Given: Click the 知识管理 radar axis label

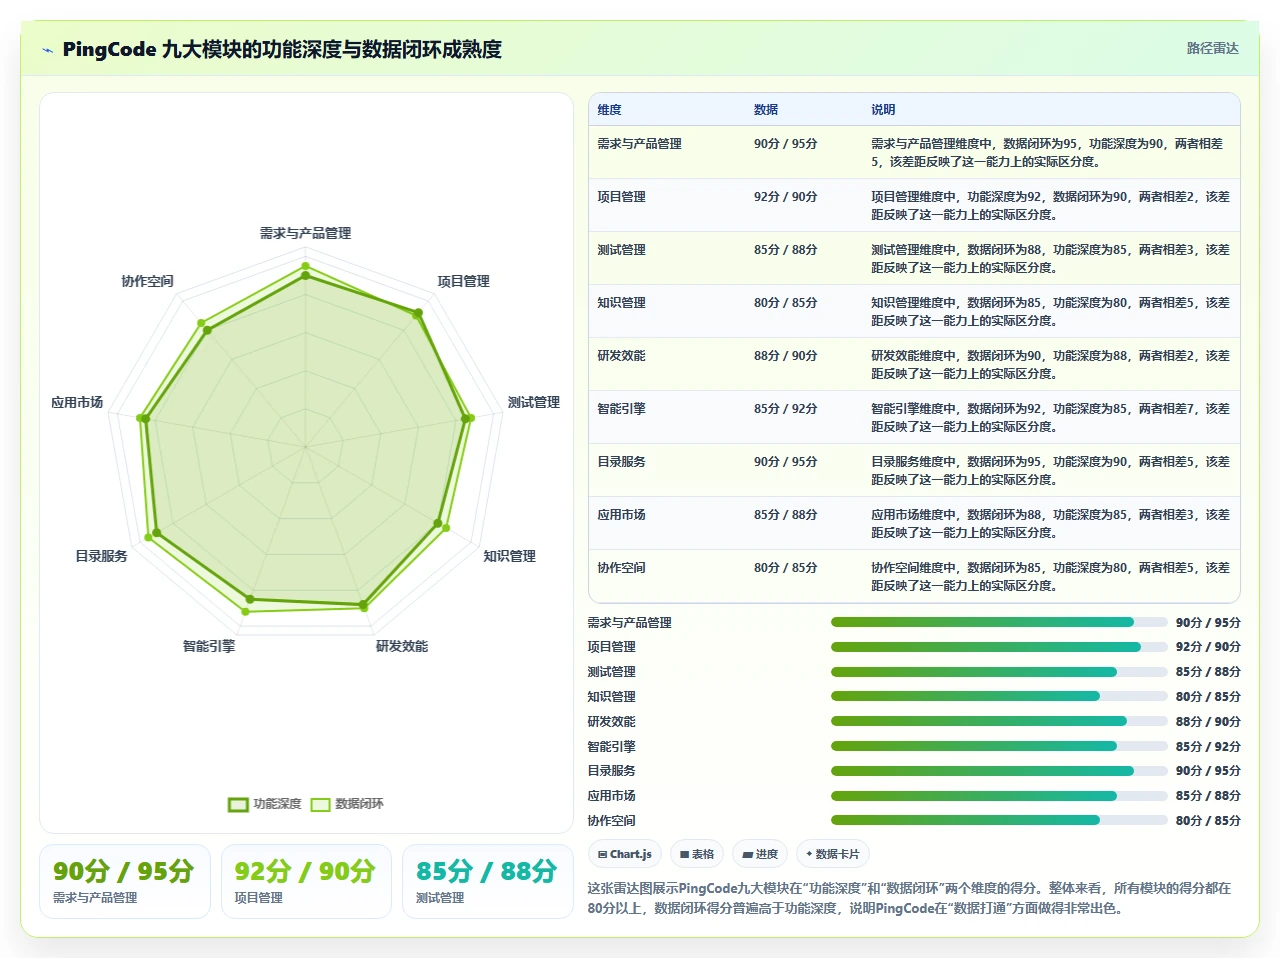Looking at the screenshot, I should [510, 556].
